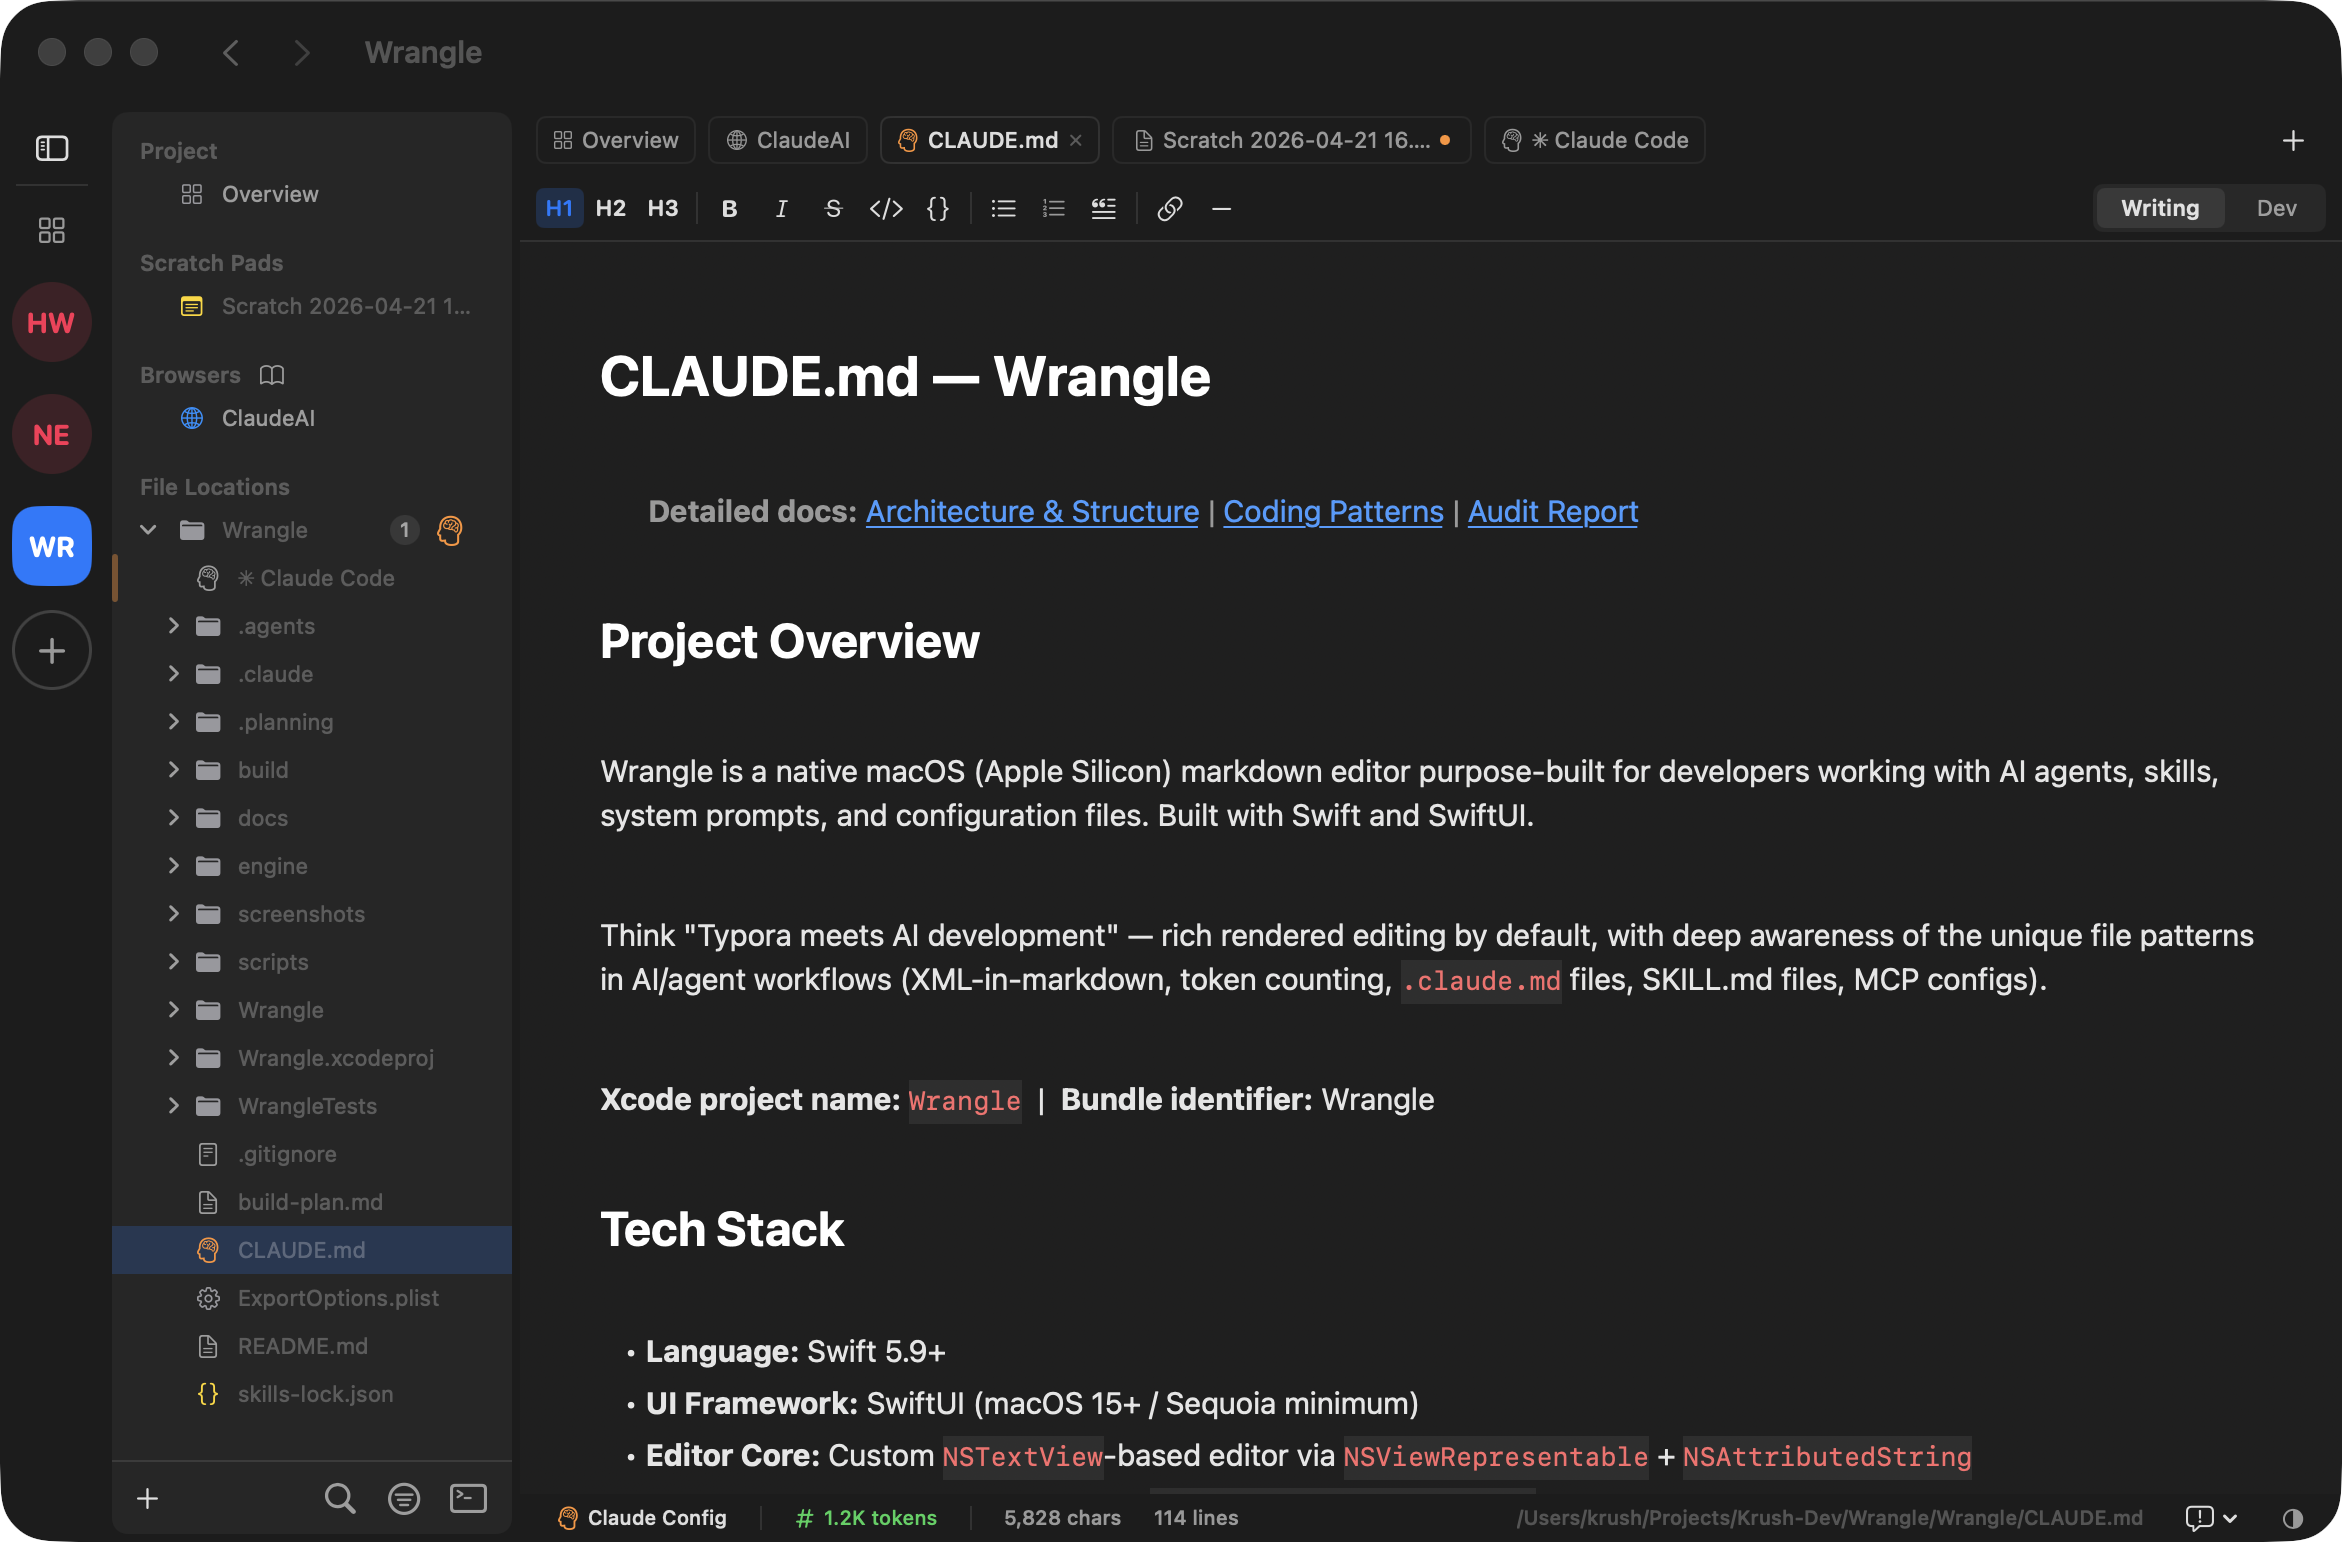Expand the build folder
Viewport: 2342px width, 1542px height.
click(x=174, y=770)
